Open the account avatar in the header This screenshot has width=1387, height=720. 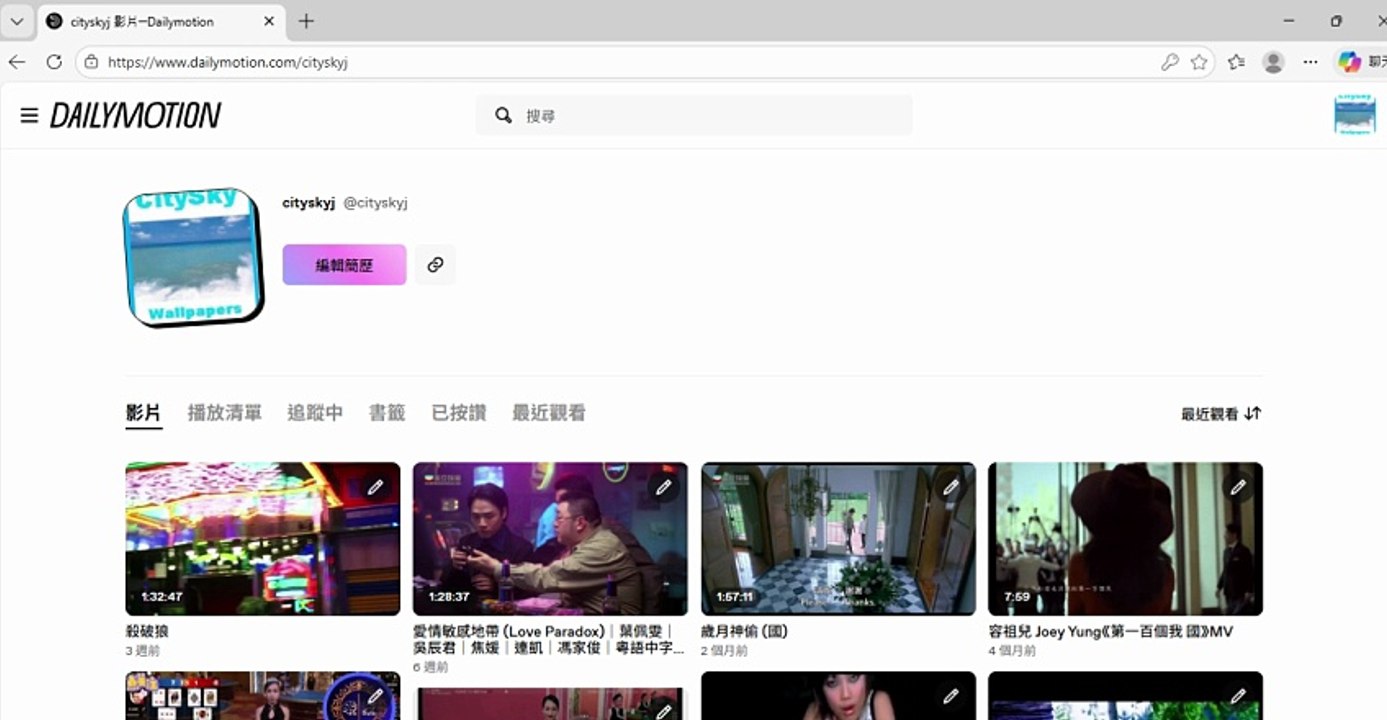1355,115
